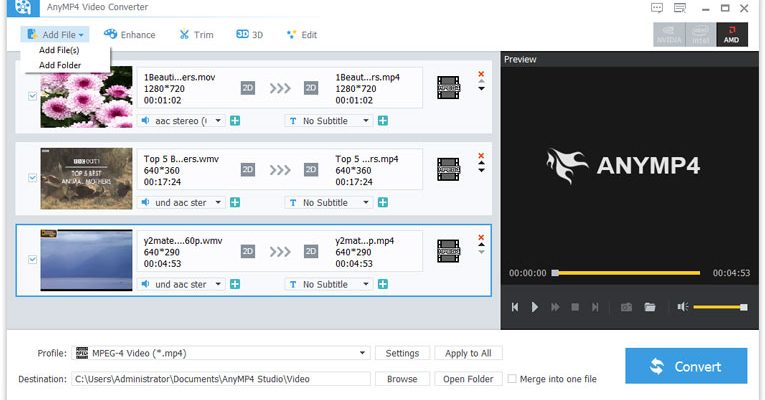Remove Top 5 B...ers.wmv with red X
The width and height of the screenshot is (765, 400).
click(x=481, y=156)
